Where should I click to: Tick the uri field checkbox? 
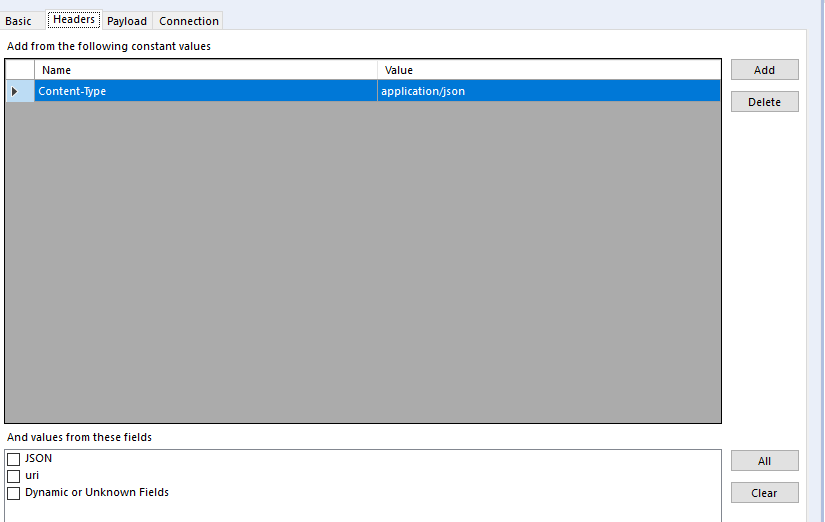coord(14,476)
